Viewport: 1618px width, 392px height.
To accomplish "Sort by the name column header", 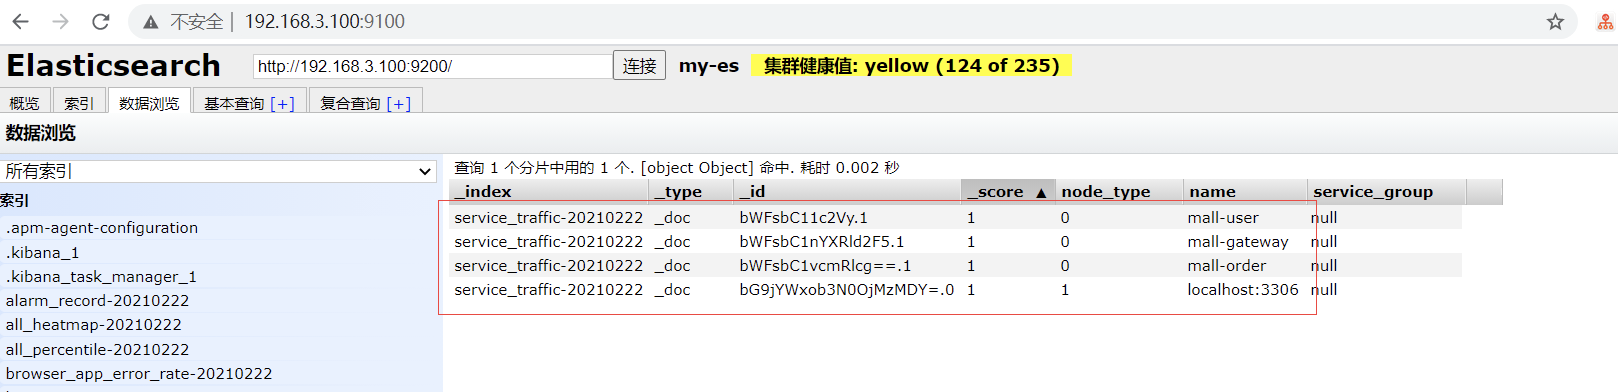I will coord(1244,192).
